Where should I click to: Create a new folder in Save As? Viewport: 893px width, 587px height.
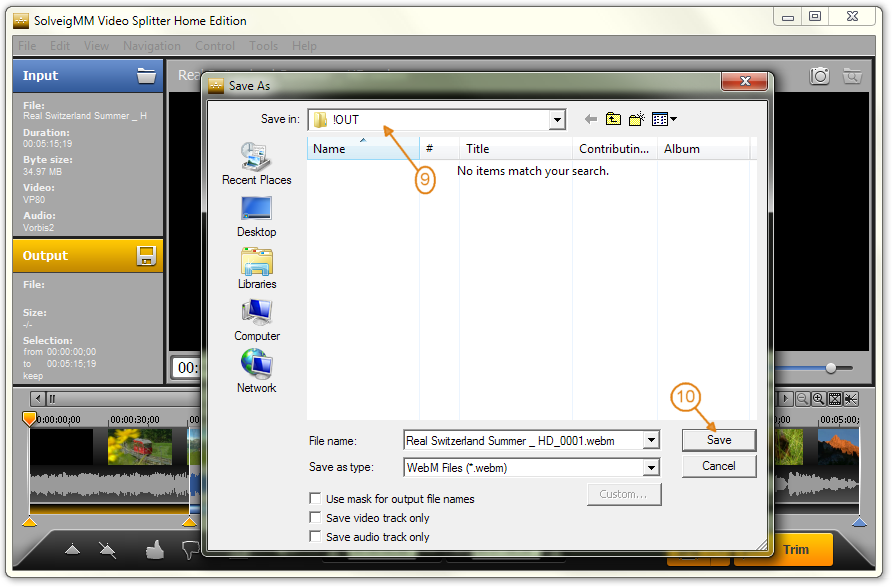click(637, 119)
